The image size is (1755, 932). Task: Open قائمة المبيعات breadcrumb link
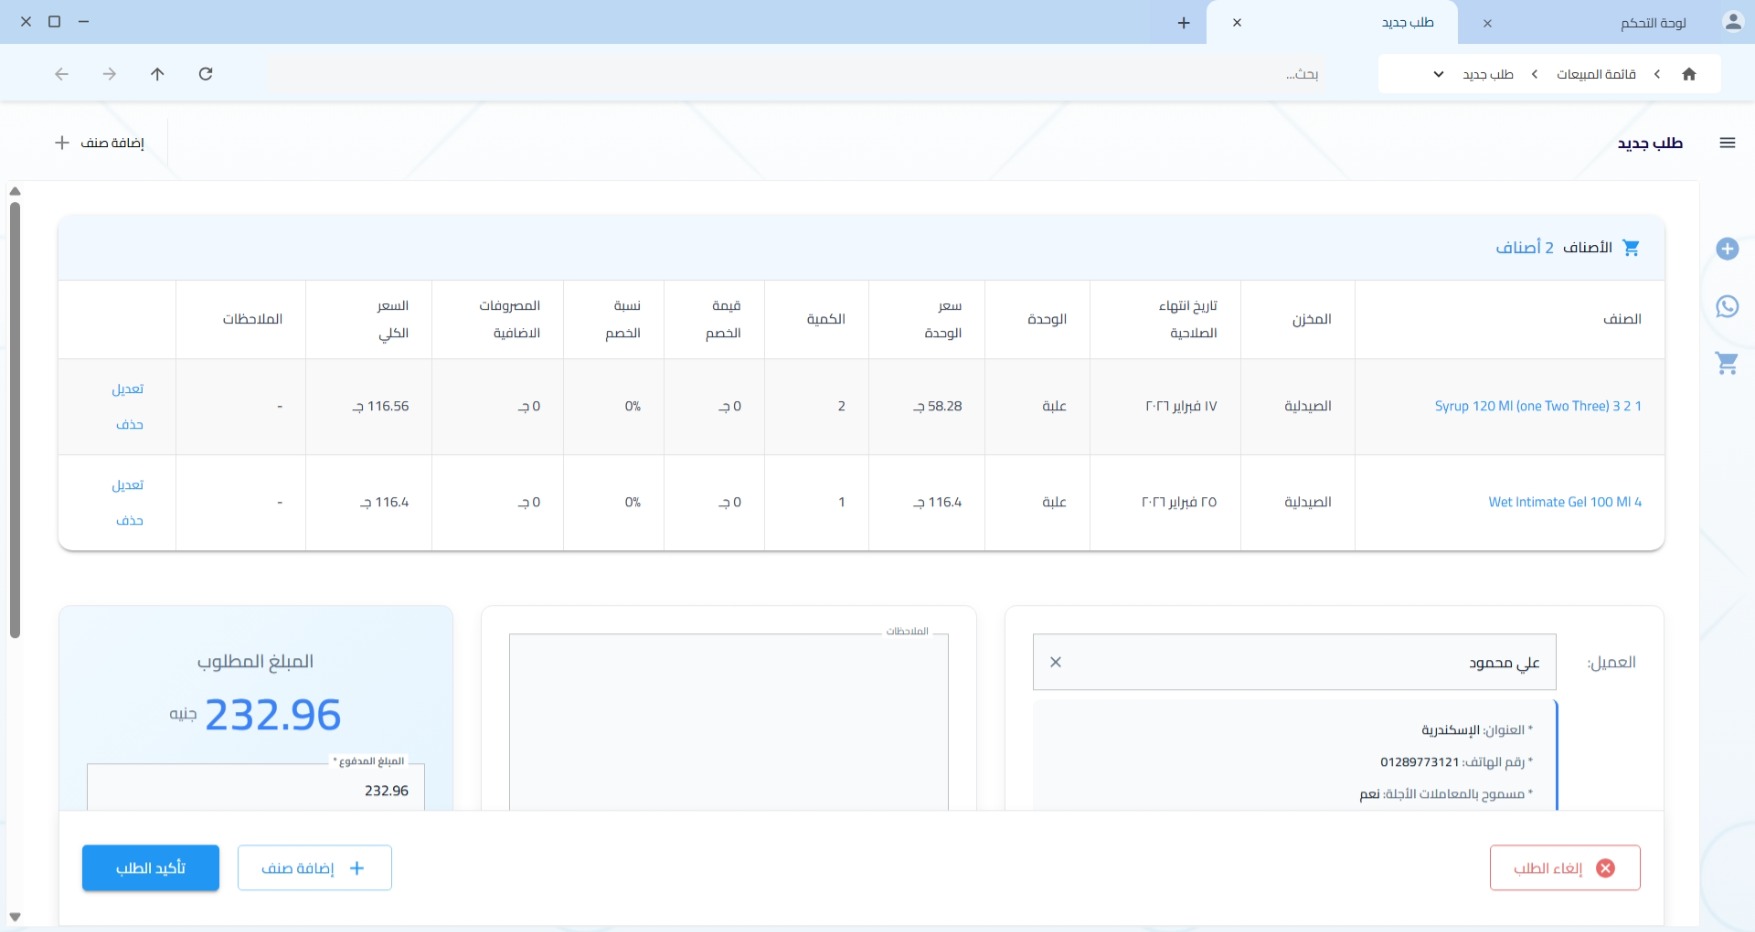coord(1596,74)
